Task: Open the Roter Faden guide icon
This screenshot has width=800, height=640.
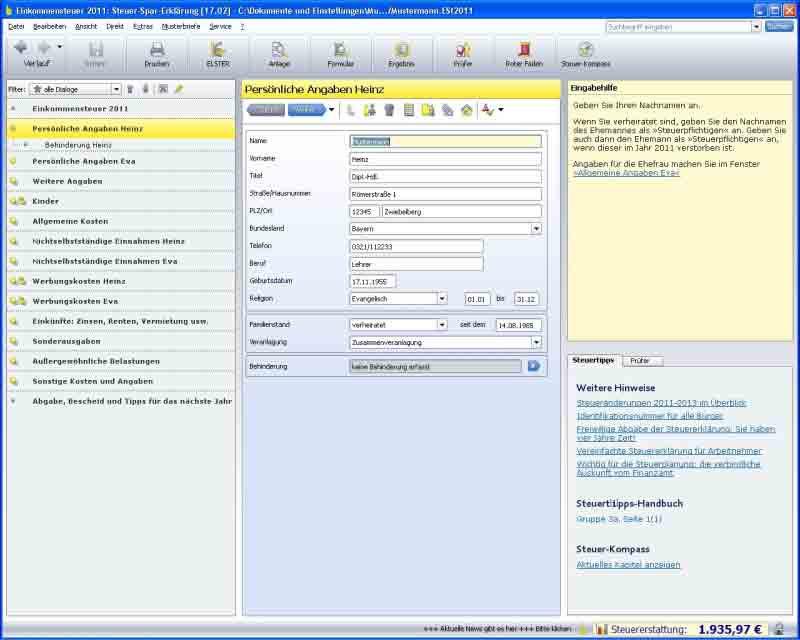Action: click(524, 50)
